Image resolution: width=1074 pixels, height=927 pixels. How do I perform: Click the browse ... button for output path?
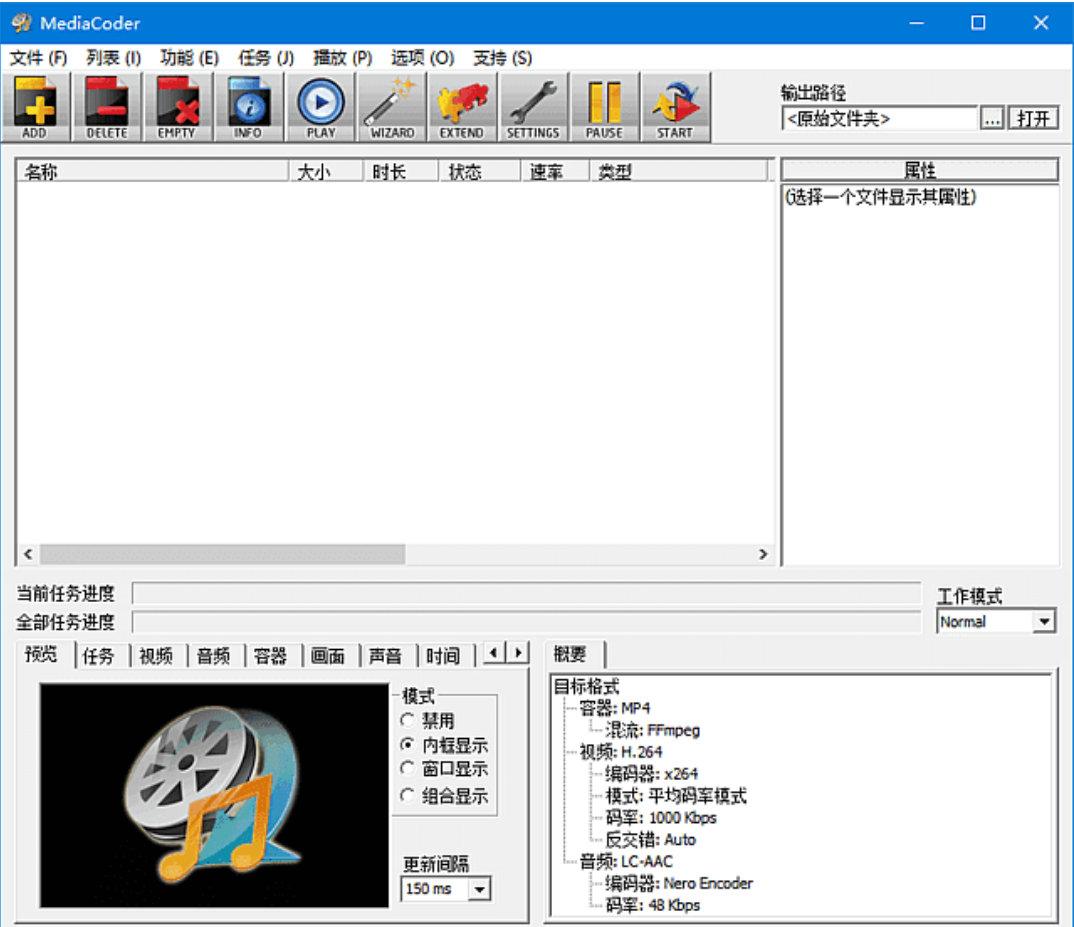(991, 117)
